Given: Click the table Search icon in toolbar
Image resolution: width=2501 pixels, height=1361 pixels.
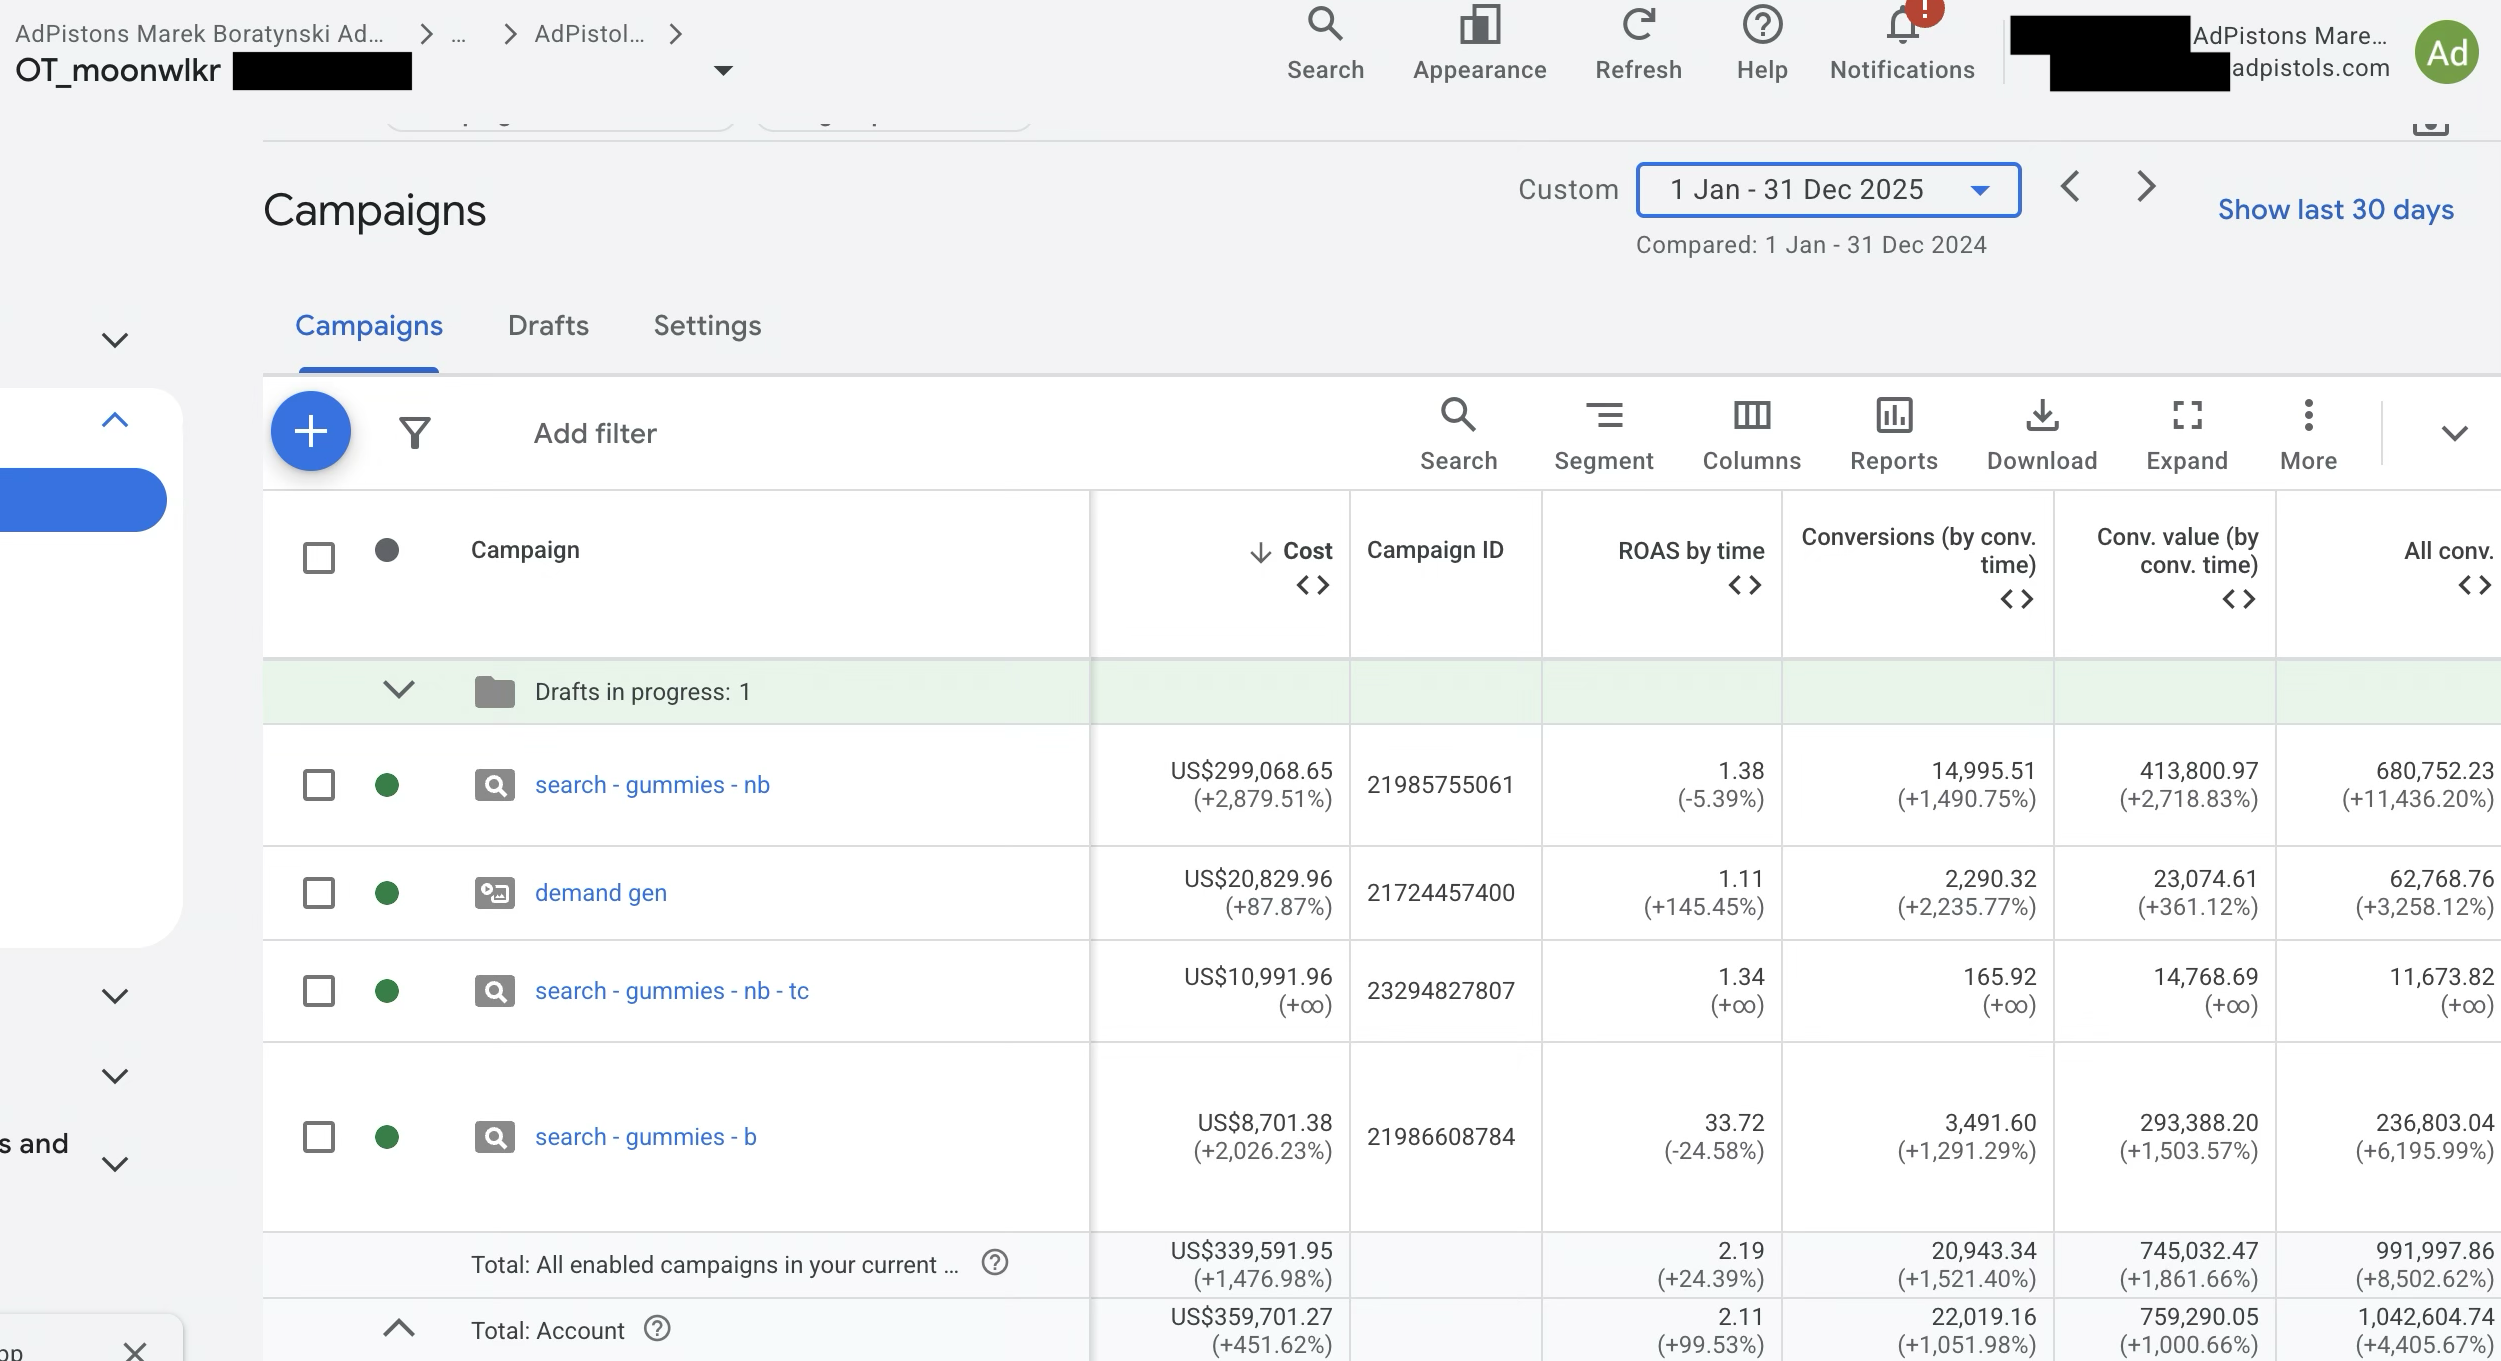Looking at the screenshot, I should 1458,414.
